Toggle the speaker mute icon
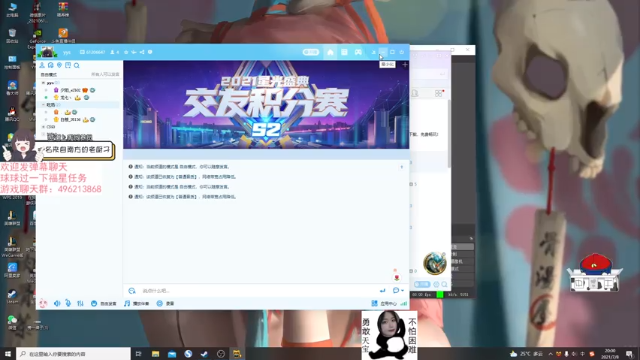This screenshot has width=640, height=360. [x=57, y=303]
